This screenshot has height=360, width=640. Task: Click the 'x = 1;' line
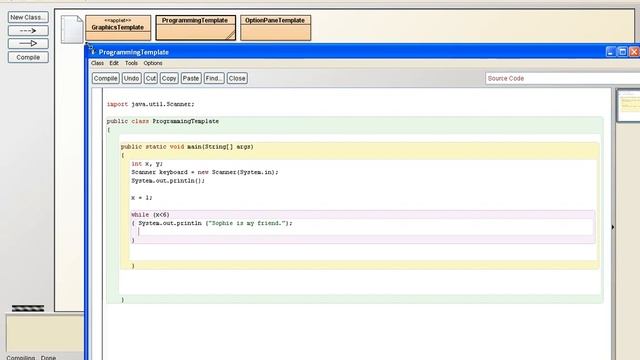142,198
